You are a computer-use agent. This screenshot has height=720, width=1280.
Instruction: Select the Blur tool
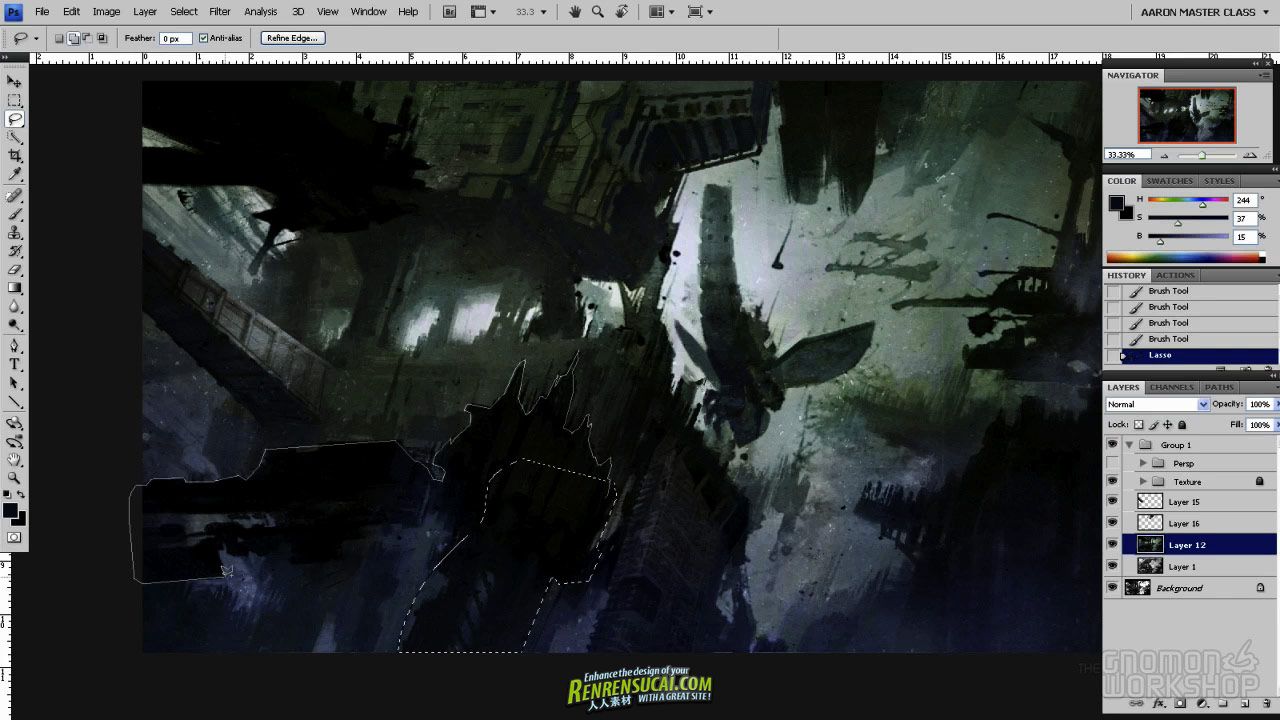click(14, 307)
